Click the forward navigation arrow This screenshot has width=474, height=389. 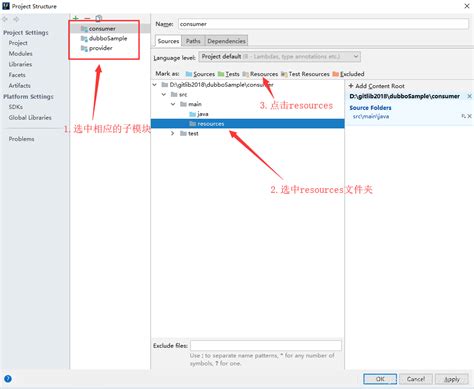click(x=16, y=19)
